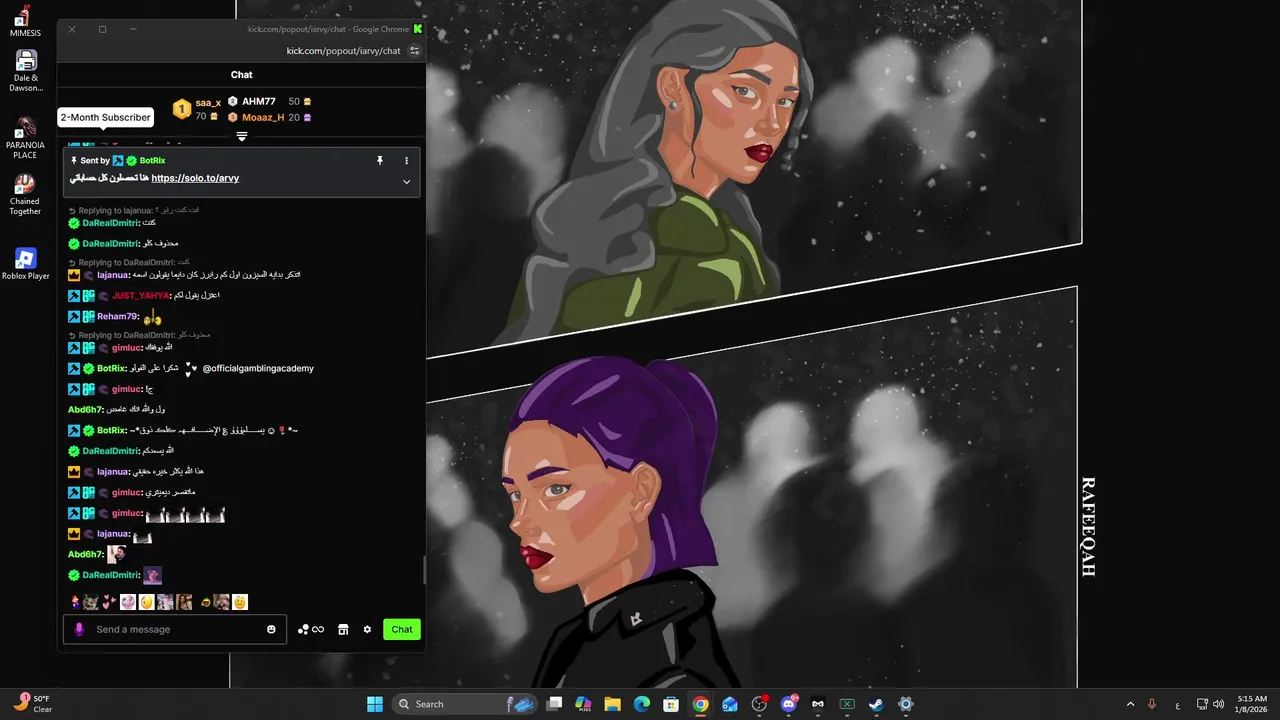Pick the pink hearts emote
Image resolution: width=1280 pixels, height=720 pixels.
[x=109, y=602]
